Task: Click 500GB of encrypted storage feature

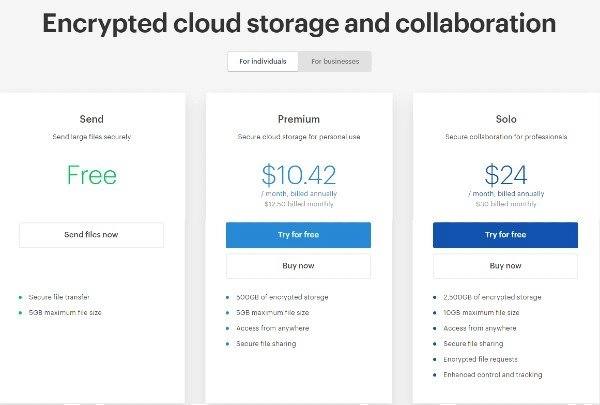Action: click(x=282, y=297)
